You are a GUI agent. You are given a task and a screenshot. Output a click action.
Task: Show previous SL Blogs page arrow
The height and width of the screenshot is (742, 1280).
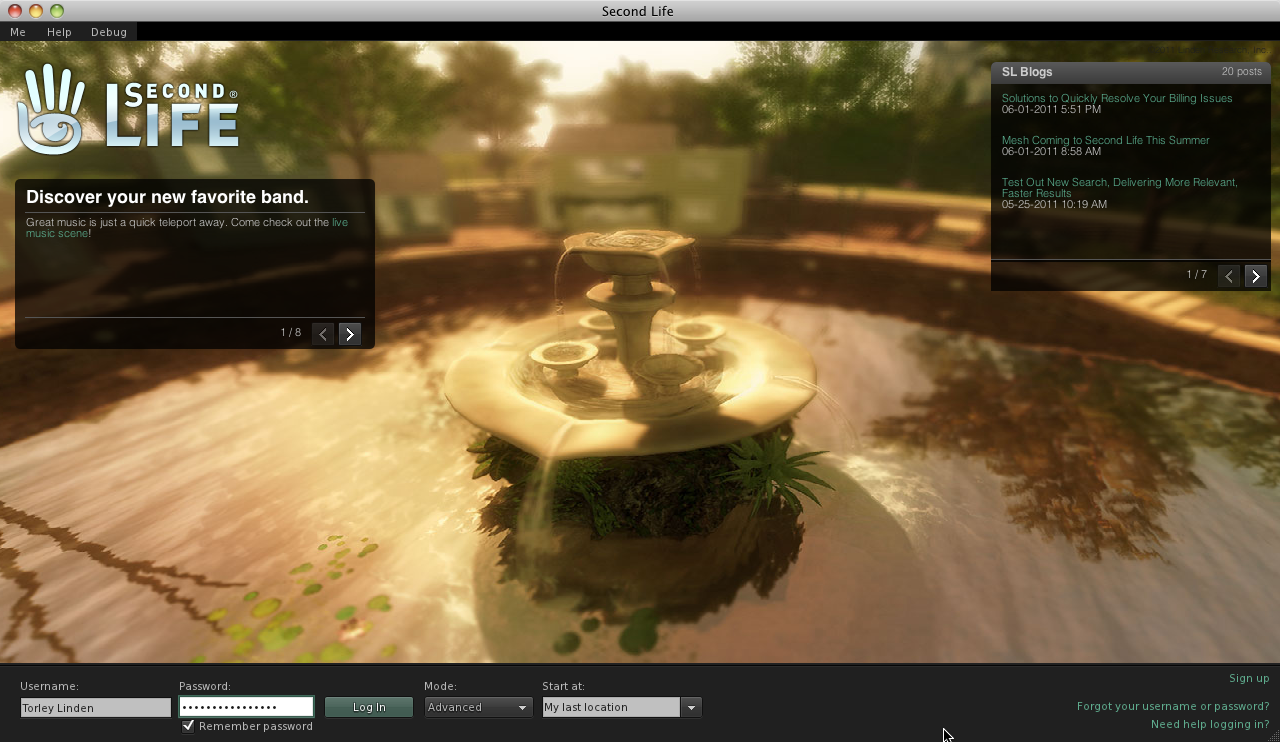click(1229, 276)
